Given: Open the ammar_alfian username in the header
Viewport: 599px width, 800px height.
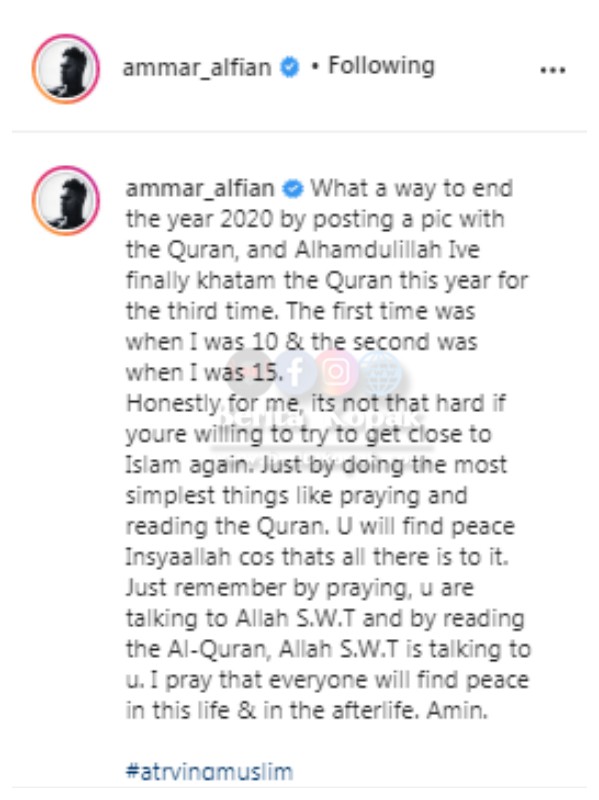Looking at the screenshot, I should coord(197,67).
